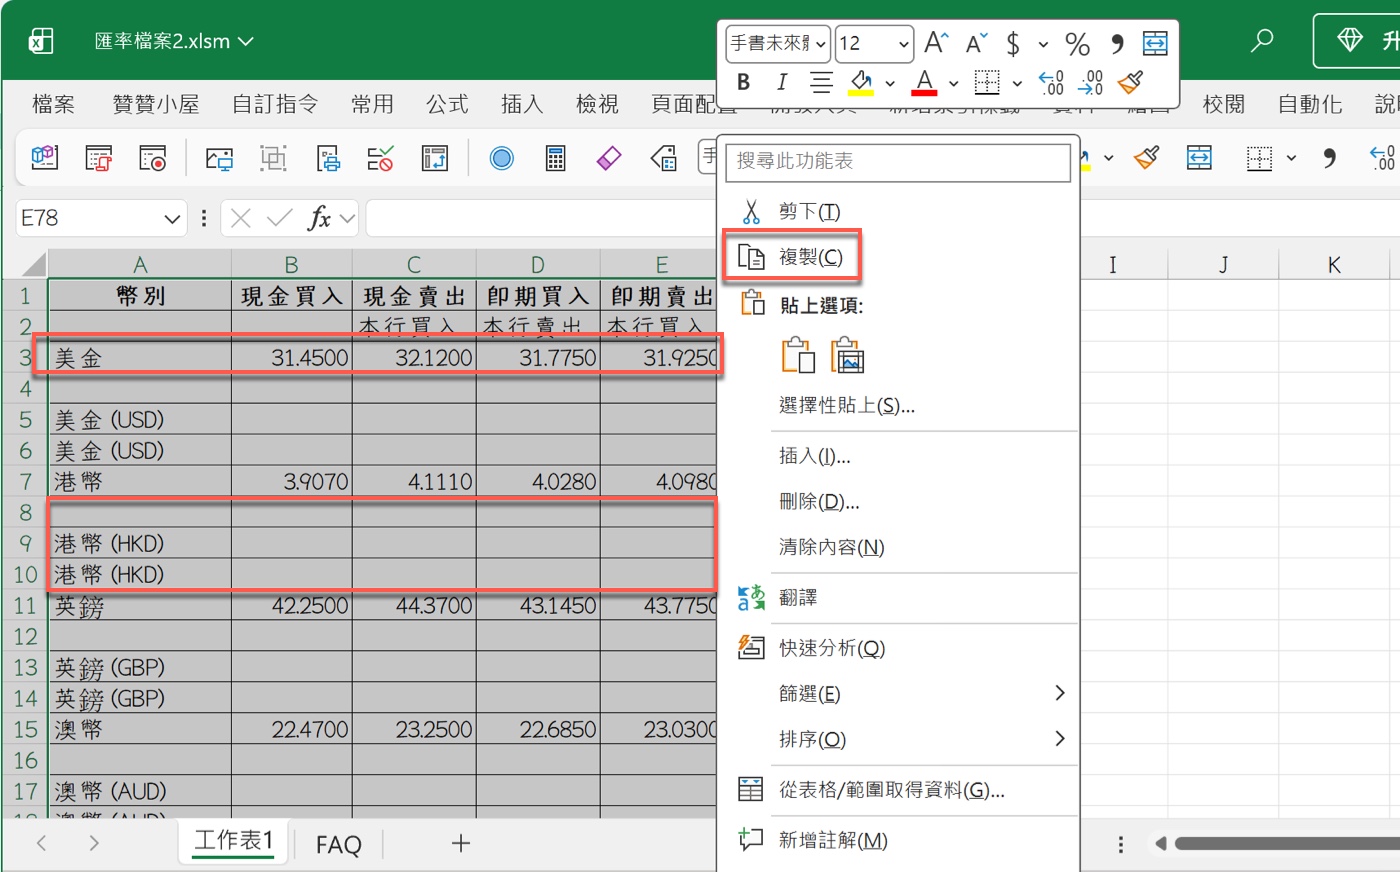Screen dimensions: 1400x872
Task: Choose 複製(C) from context menu
Action: 791,257
